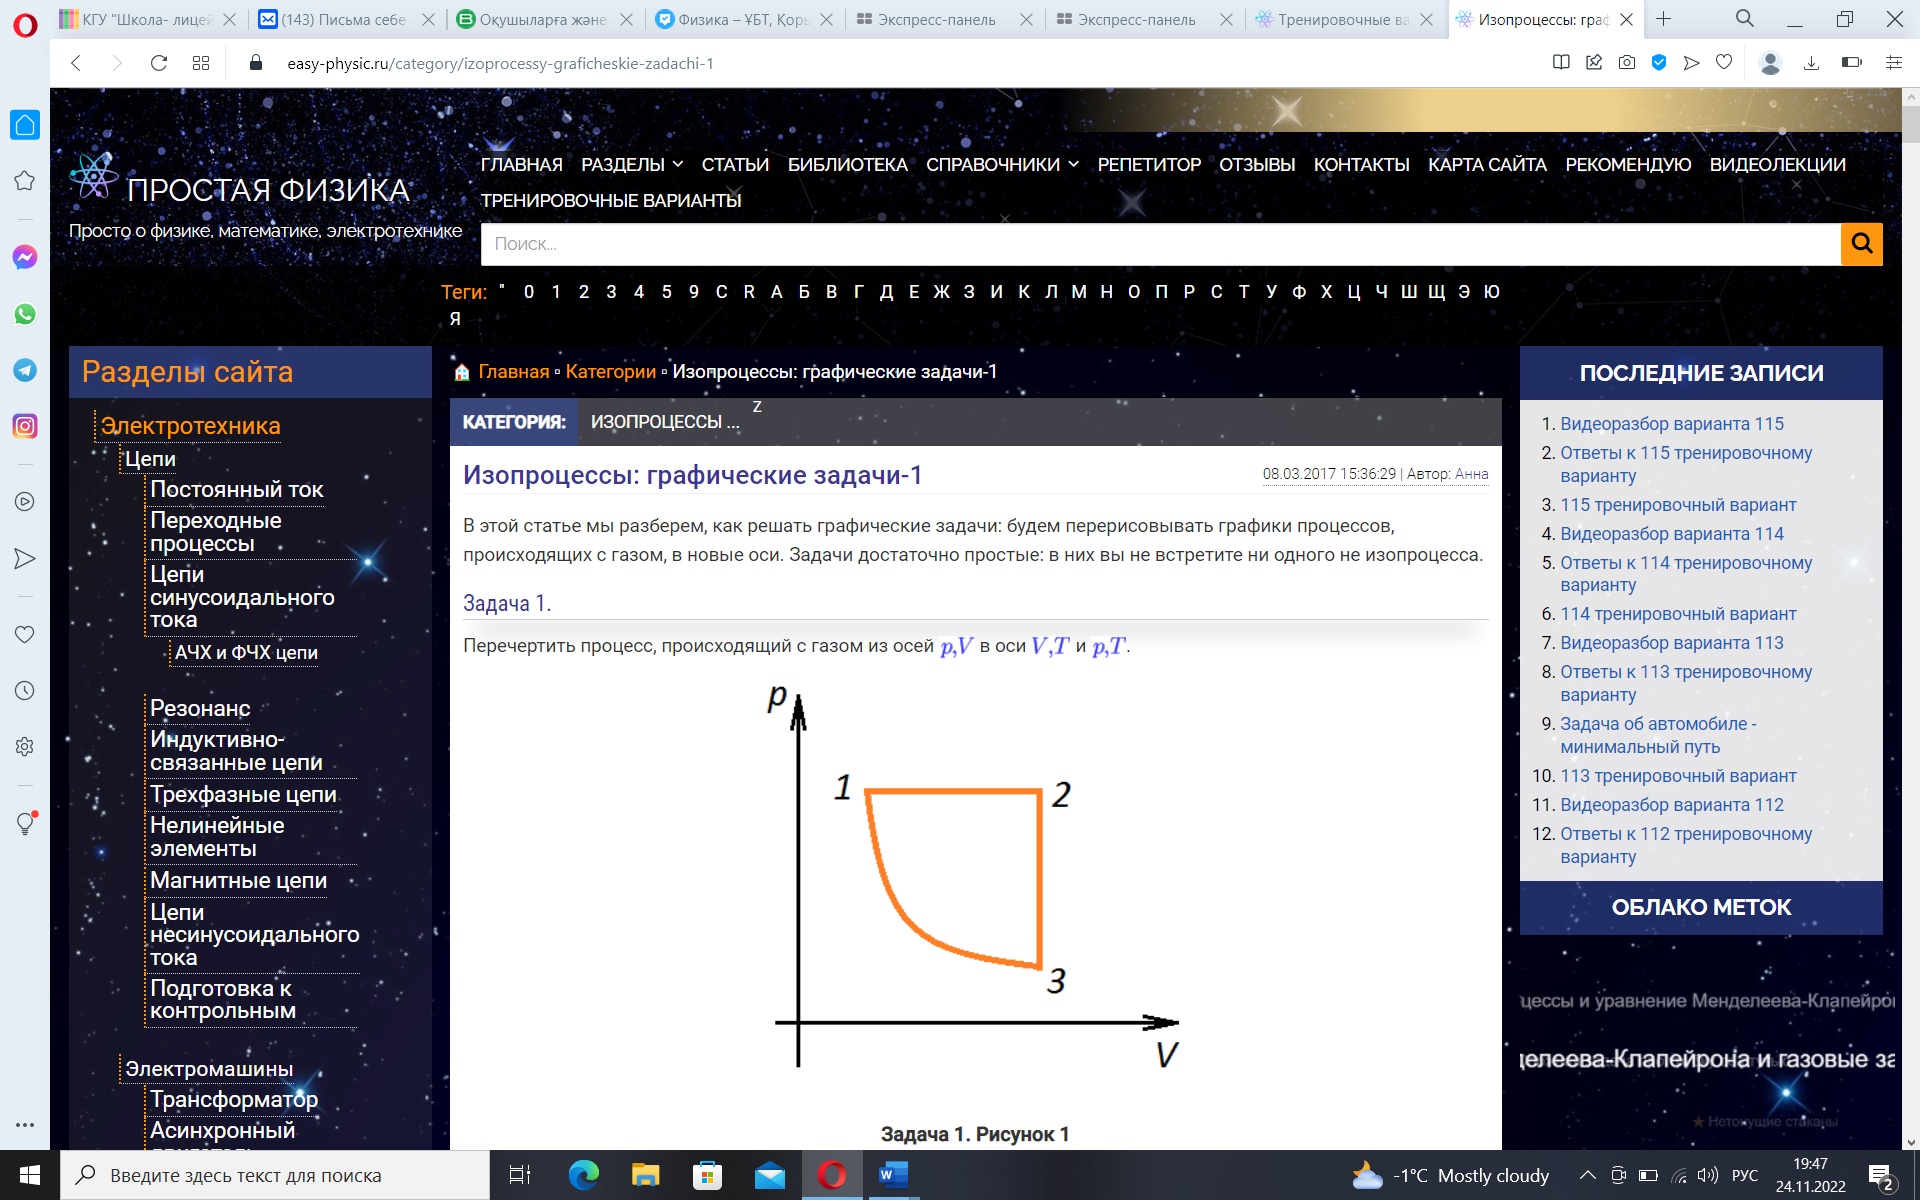The width and height of the screenshot is (1920, 1200).
Task: Open the ВИДЕОЛЕКЦИИ menu item
Action: [1777, 165]
